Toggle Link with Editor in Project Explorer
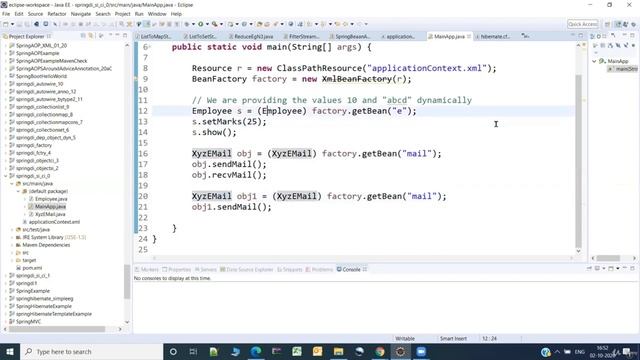This screenshot has height=360, width=640. coord(91,36)
